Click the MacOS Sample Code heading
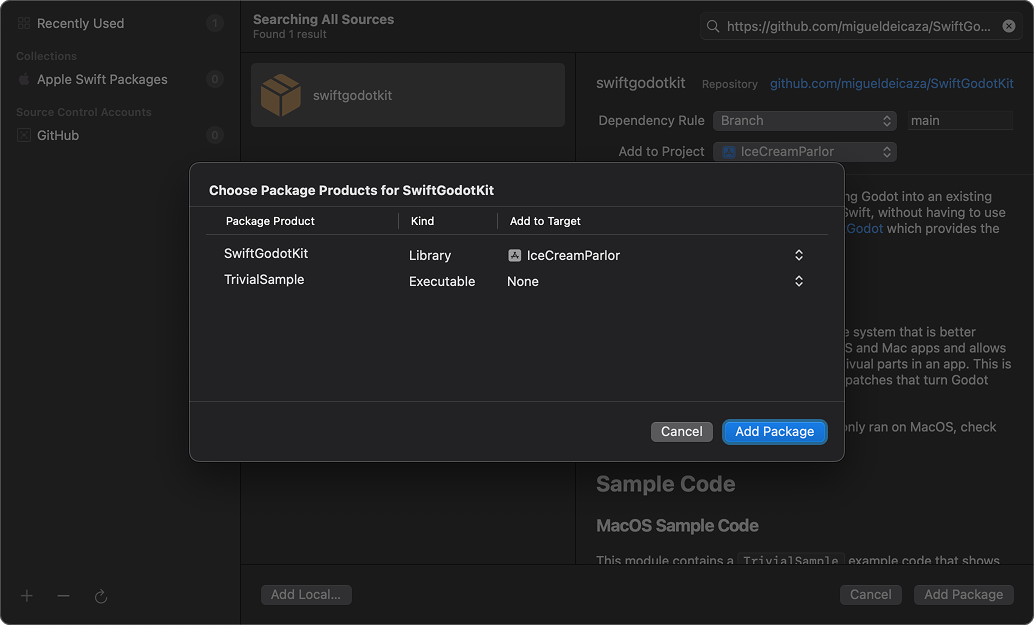 tap(677, 525)
